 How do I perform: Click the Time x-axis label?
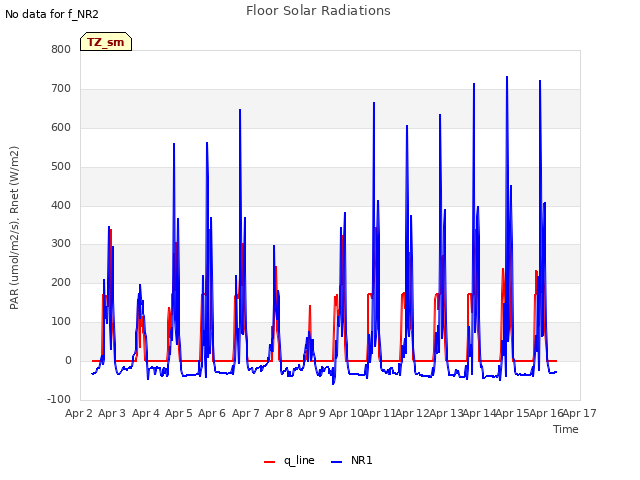click(x=566, y=429)
